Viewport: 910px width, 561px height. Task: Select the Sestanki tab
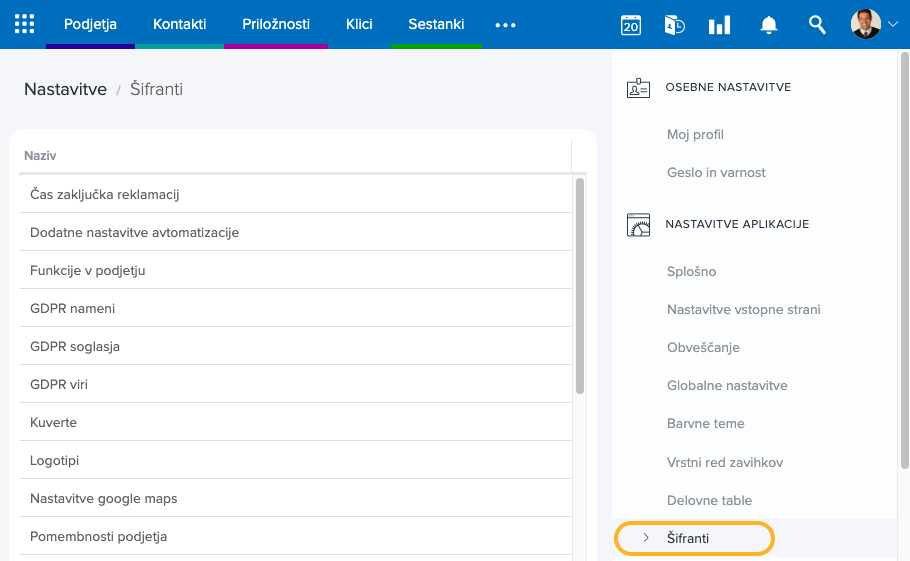coord(436,24)
